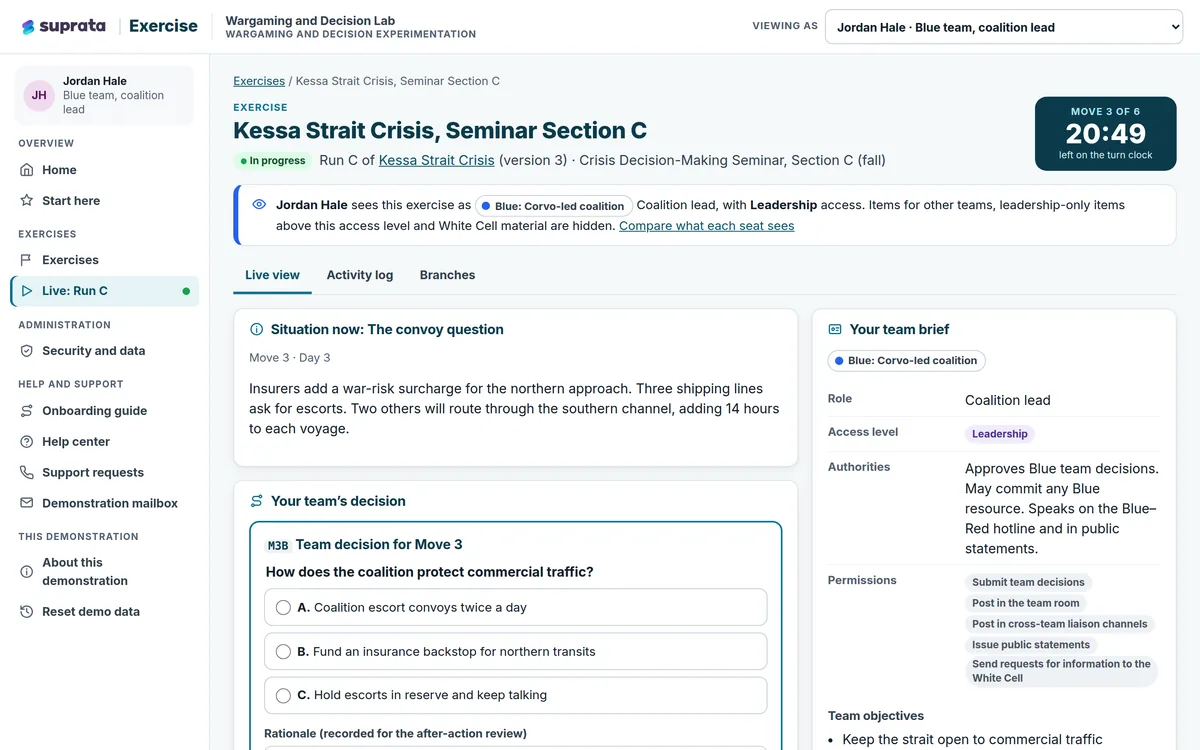This screenshot has width=1200, height=750.
Task: Click the phone icon for Support requests
Action: pyautogui.click(x=27, y=473)
